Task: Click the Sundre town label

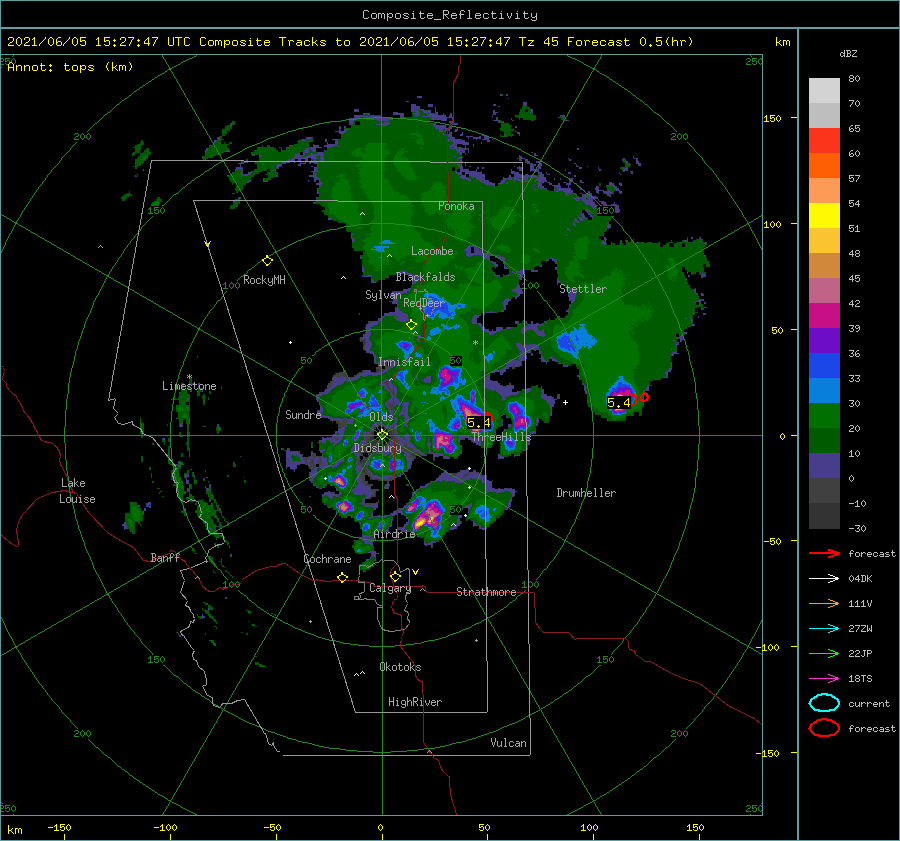Action: 303,414
